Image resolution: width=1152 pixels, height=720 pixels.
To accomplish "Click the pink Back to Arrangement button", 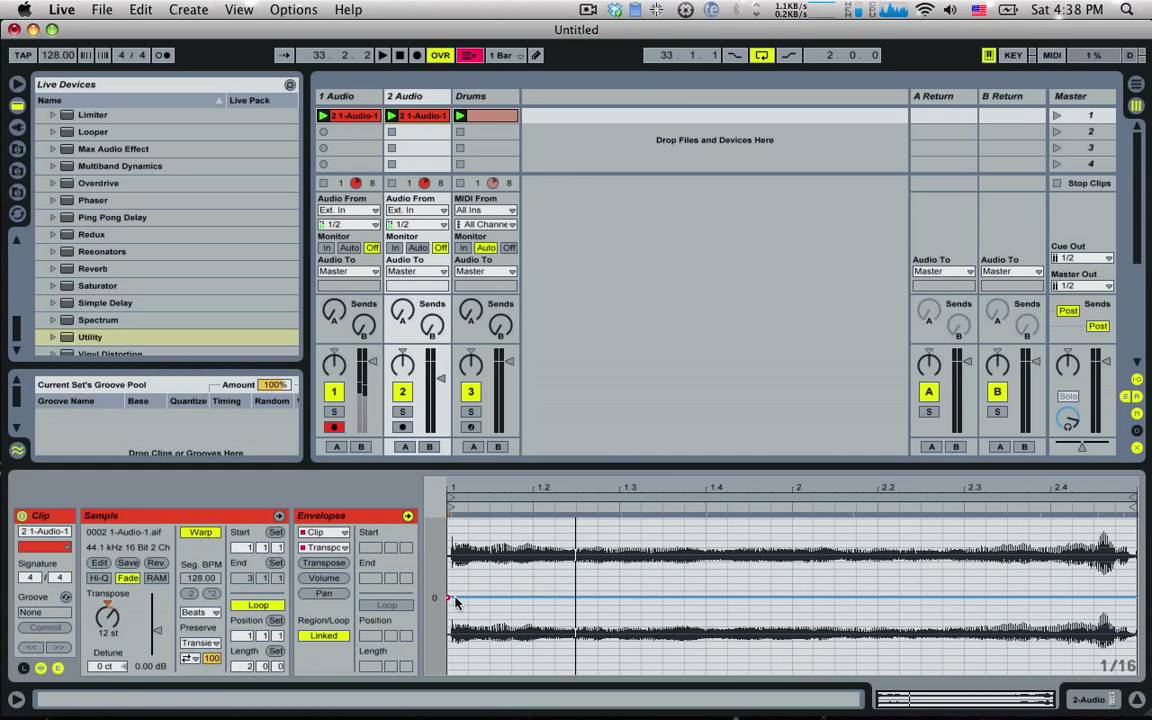I will click(469, 55).
